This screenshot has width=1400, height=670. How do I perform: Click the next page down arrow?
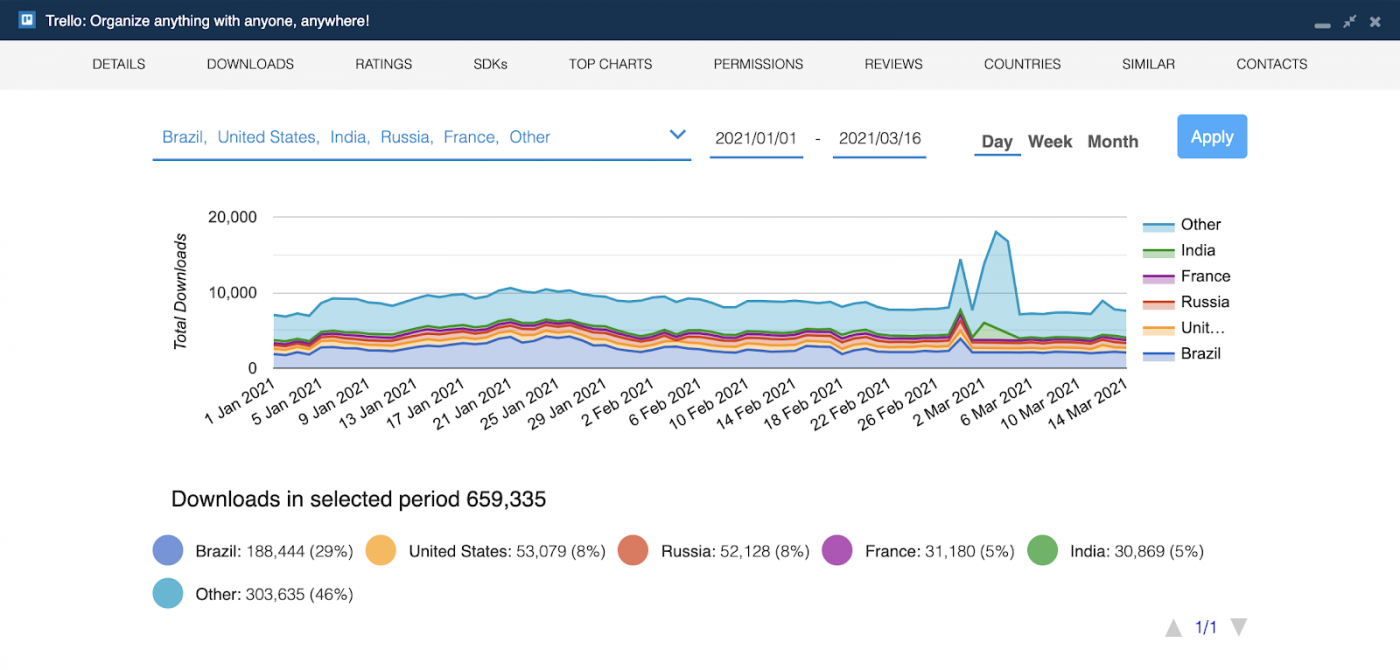[1238, 628]
